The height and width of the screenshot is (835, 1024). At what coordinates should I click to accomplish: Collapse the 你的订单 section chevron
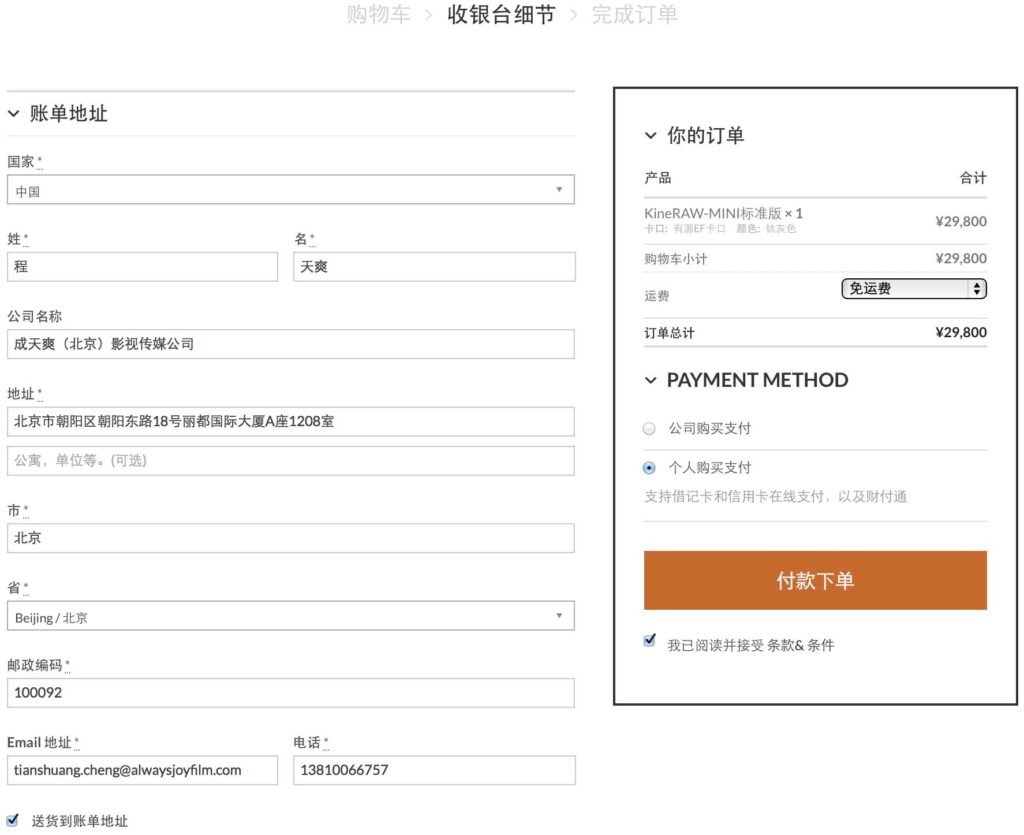pos(651,136)
